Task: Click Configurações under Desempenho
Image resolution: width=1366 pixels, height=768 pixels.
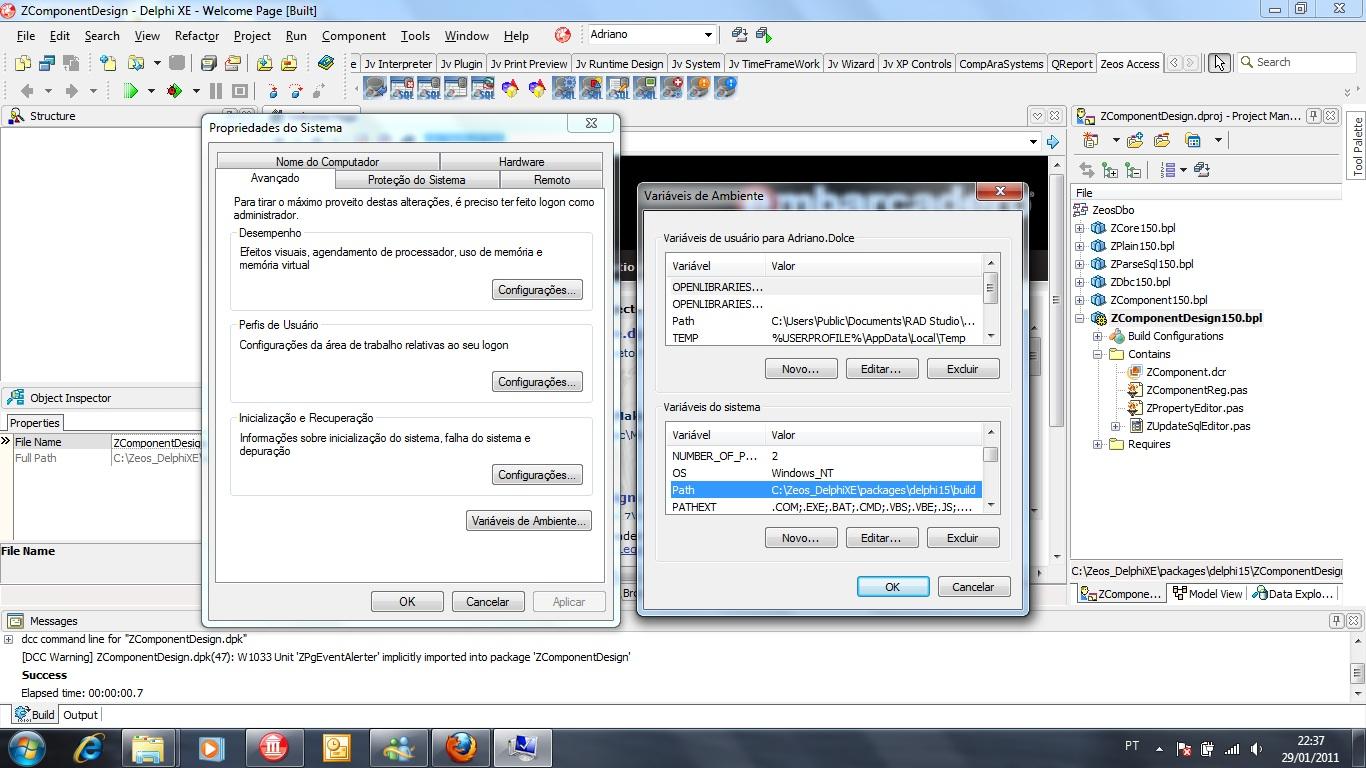Action: pos(537,290)
